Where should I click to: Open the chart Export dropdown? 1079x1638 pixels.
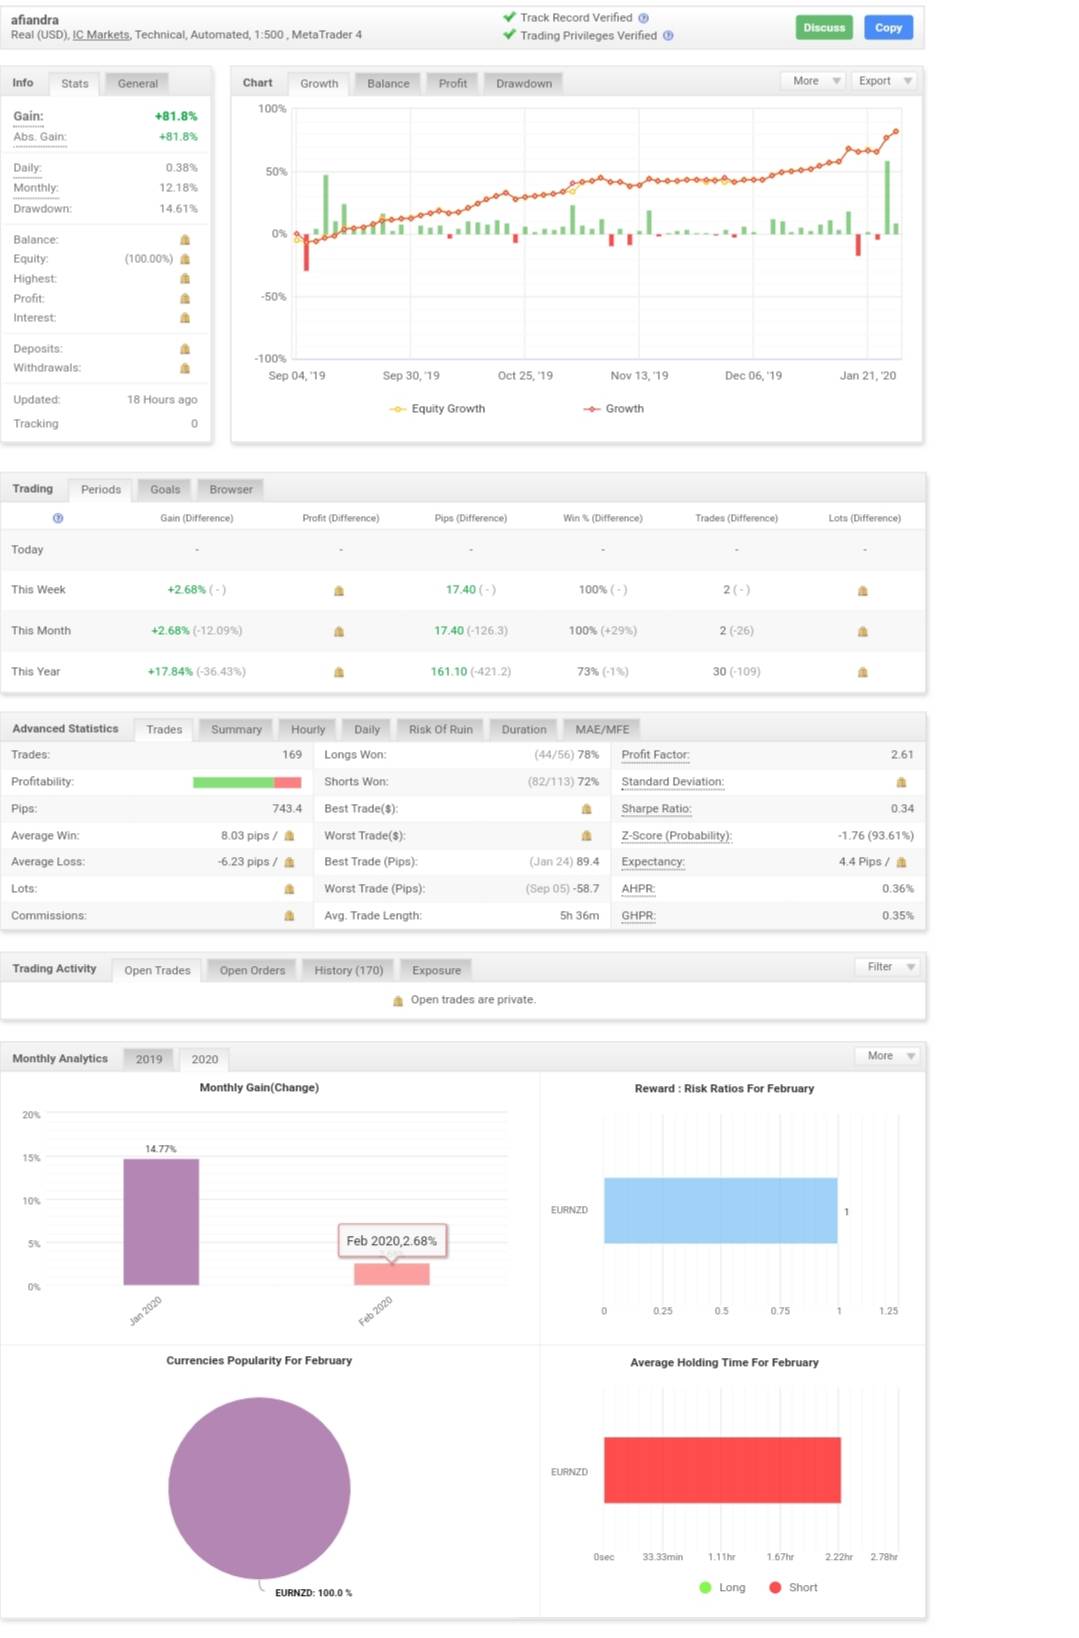(x=884, y=81)
